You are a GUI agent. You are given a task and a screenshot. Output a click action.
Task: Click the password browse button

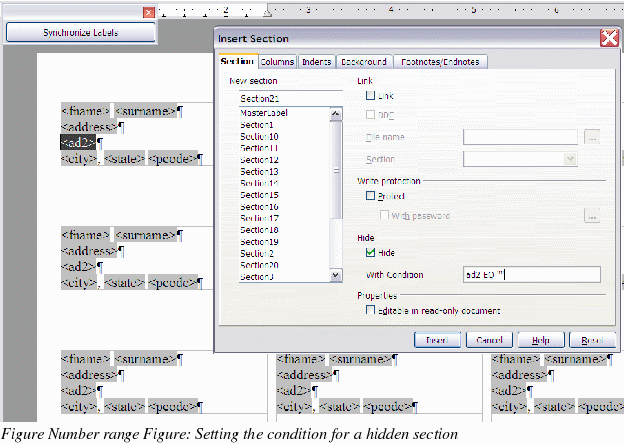click(592, 215)
